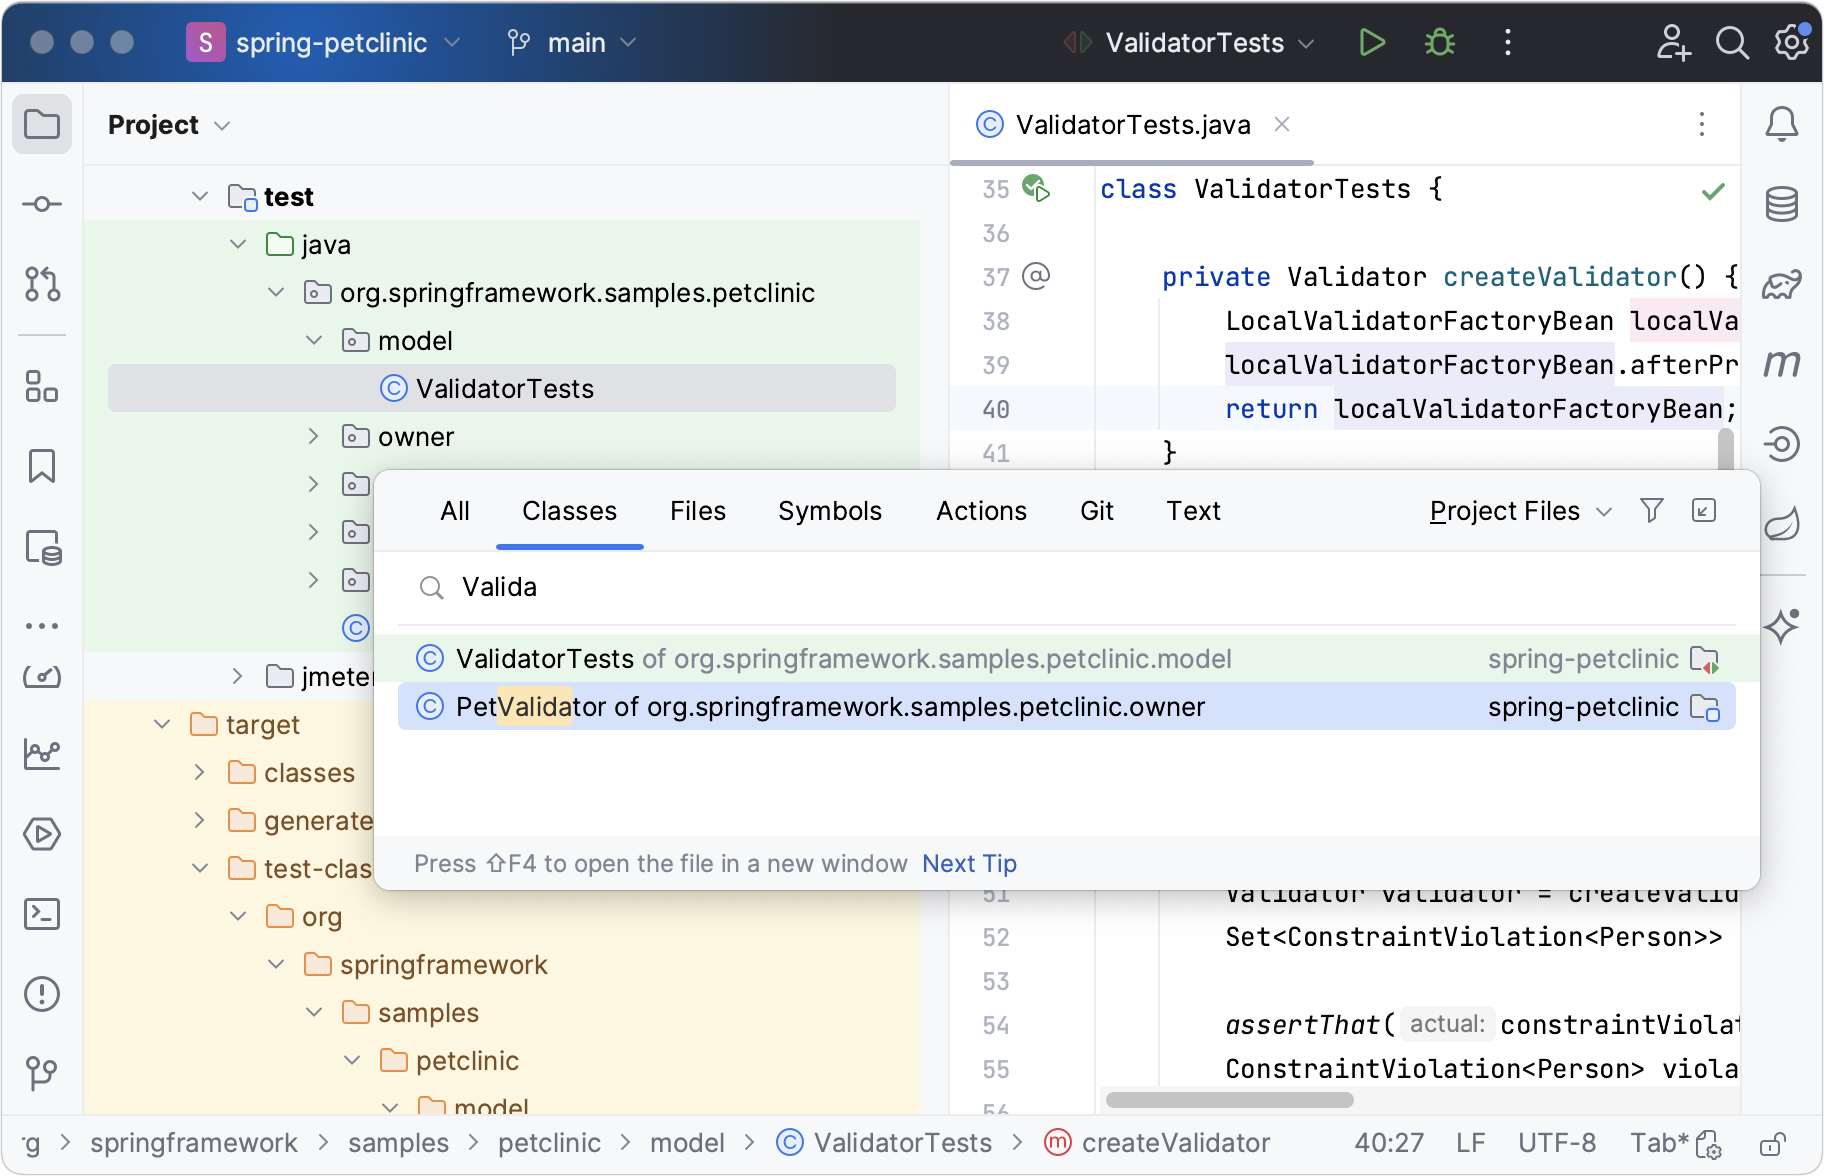The width and height of the screenshot is (1824, 1176).
Task: Switch to the Text search tab
Action: click(1194, 511)
